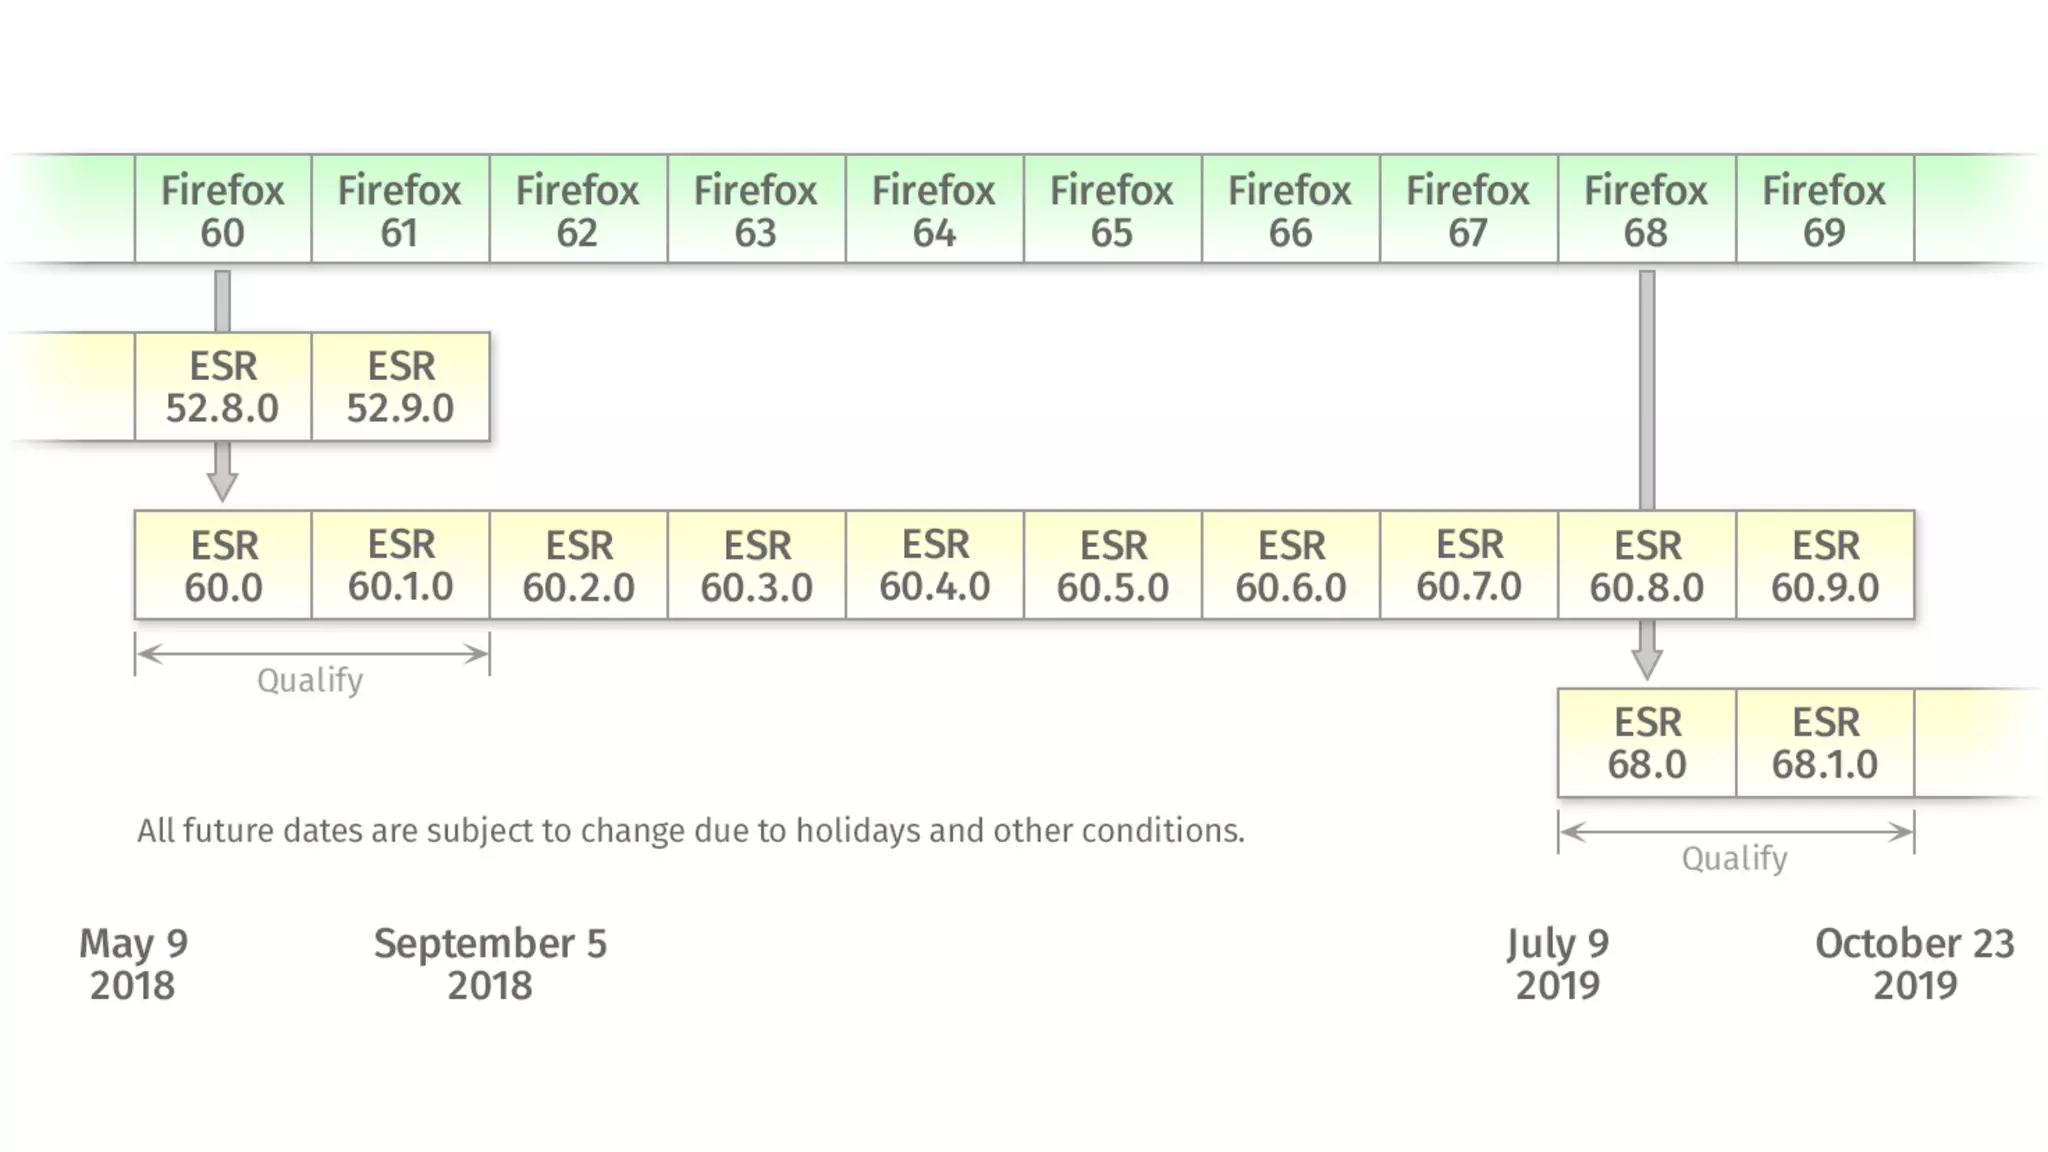2048x1152 pixels.
Task: Click the May 9 2018 date marker
Action: coord(133,964)
